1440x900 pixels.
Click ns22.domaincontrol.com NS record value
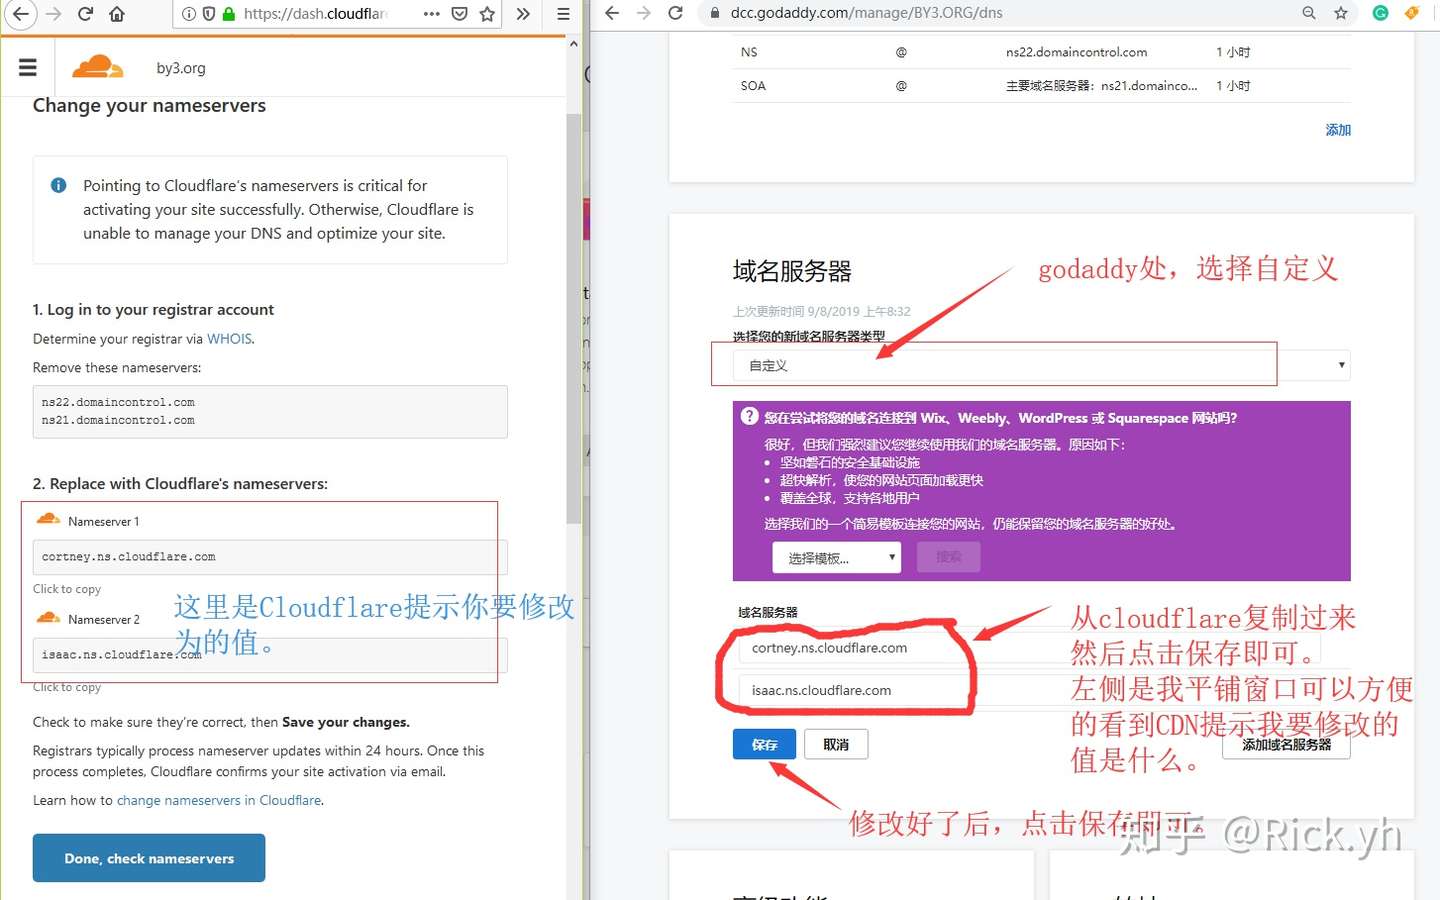click(x=1076, y=52)
